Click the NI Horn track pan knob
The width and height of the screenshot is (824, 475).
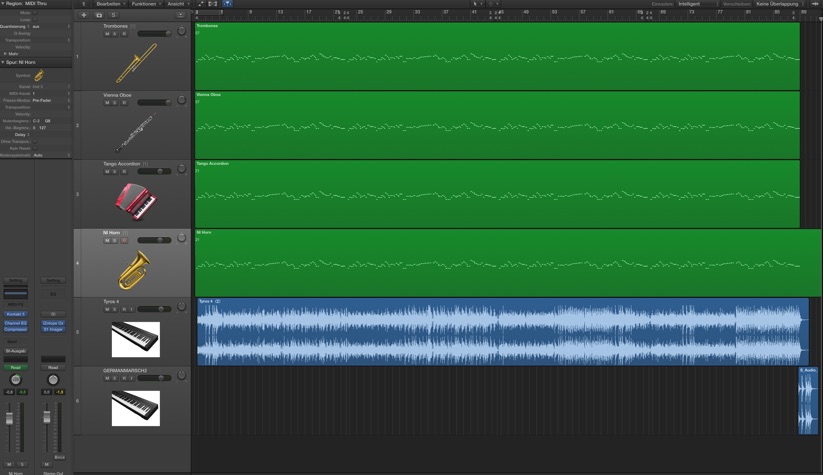click(x=181, y=238)
